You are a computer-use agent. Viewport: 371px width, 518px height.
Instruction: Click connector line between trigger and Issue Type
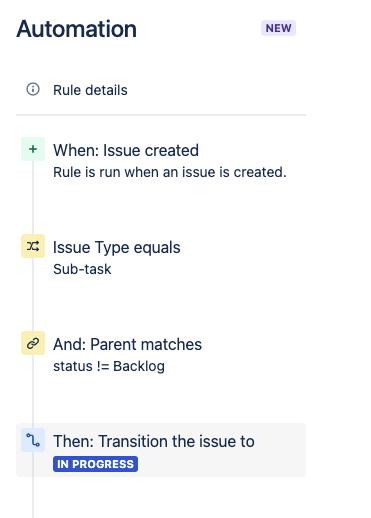[33, 197]
